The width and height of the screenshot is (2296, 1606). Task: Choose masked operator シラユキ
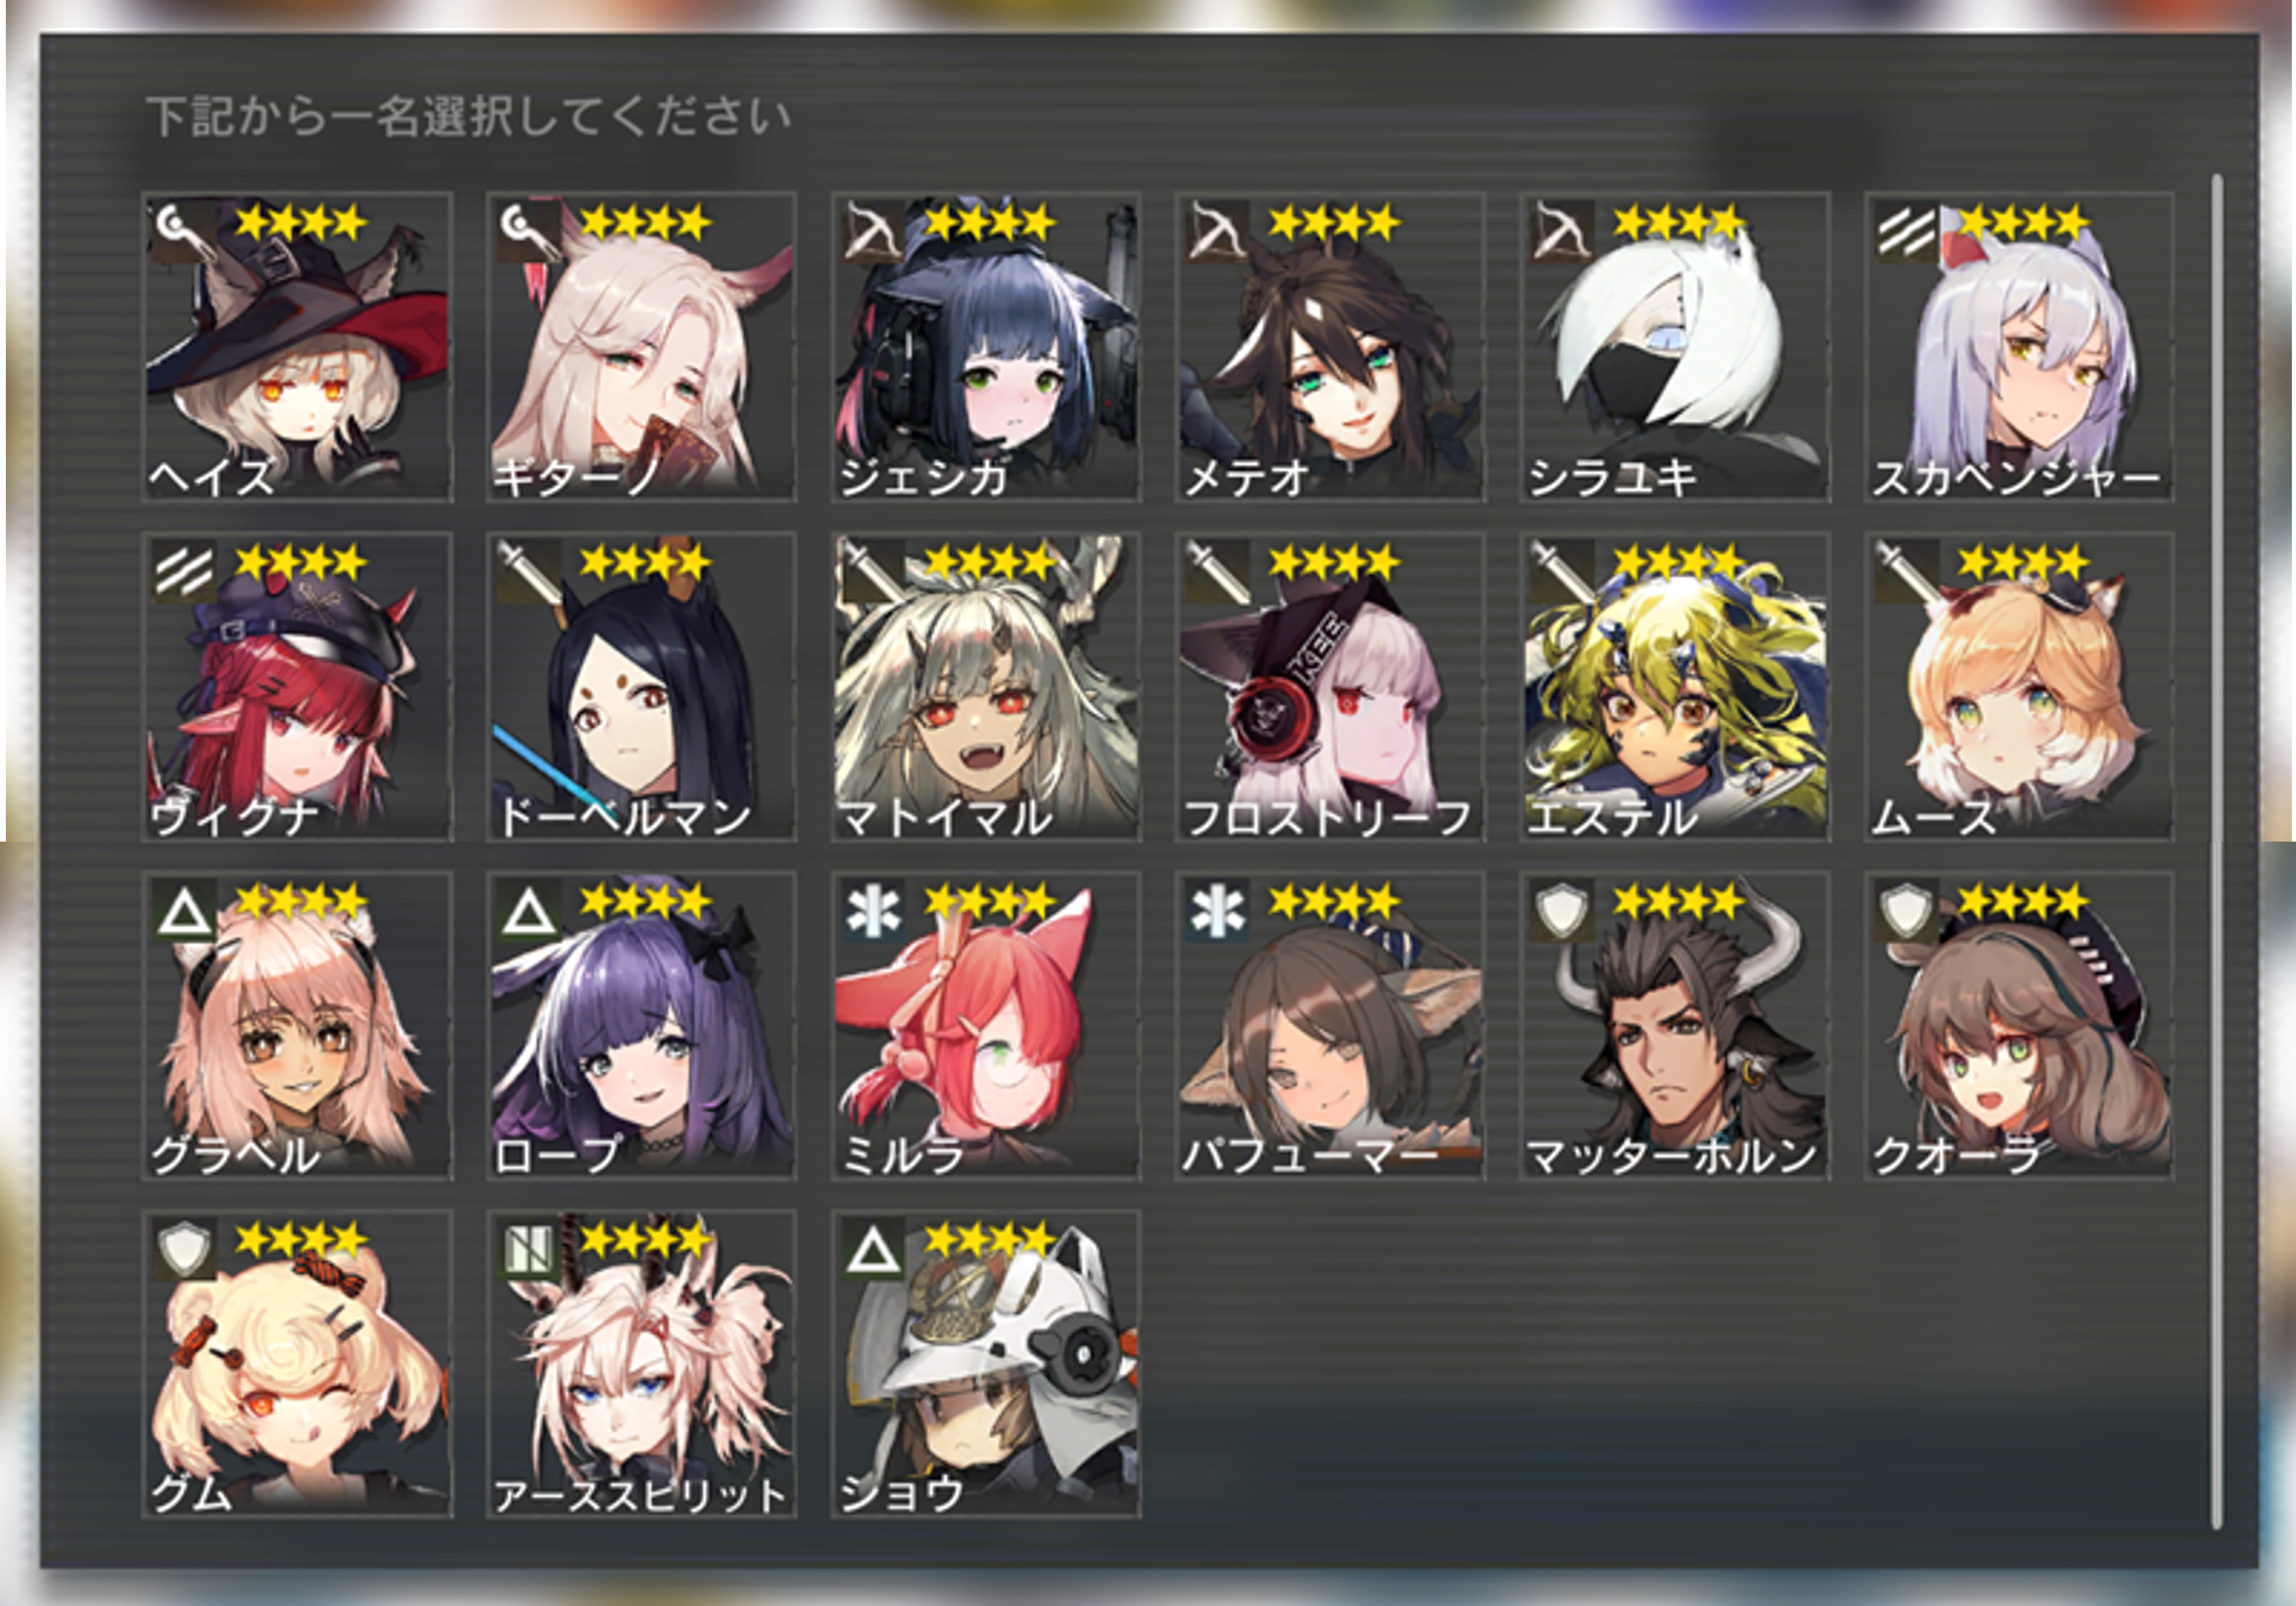pos(1675,347)
